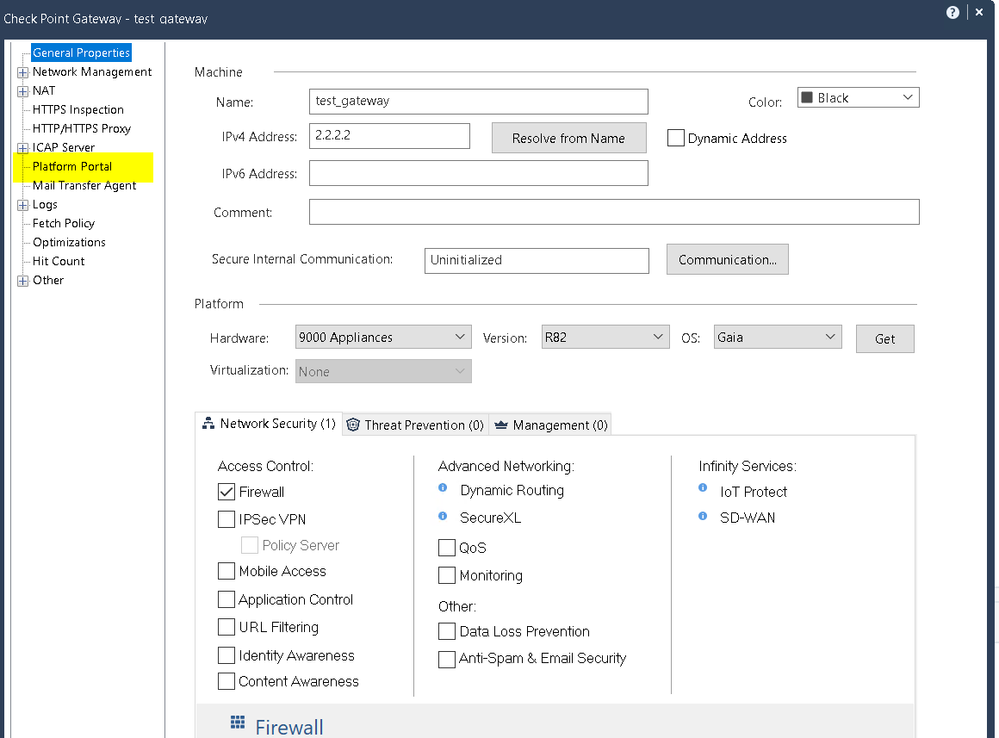
Task: Open the Hardware dropdown
Action: click(x=383, y=337)
